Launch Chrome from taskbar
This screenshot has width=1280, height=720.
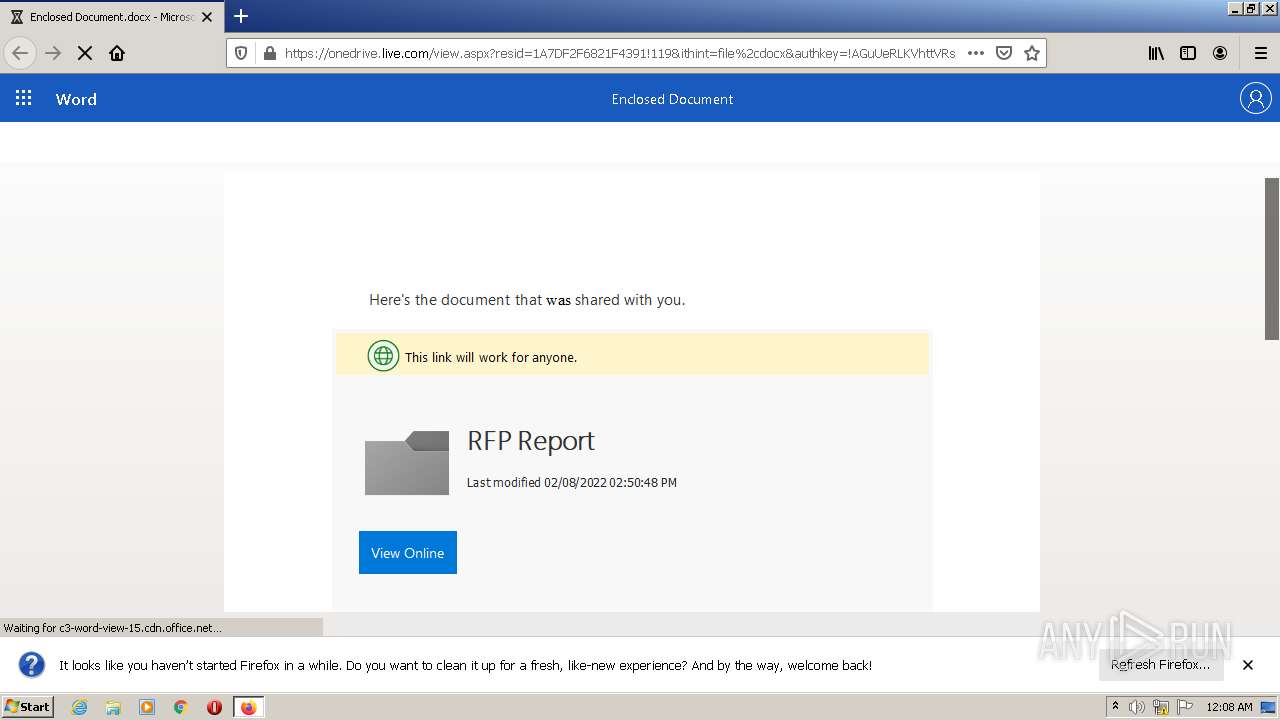181,707
